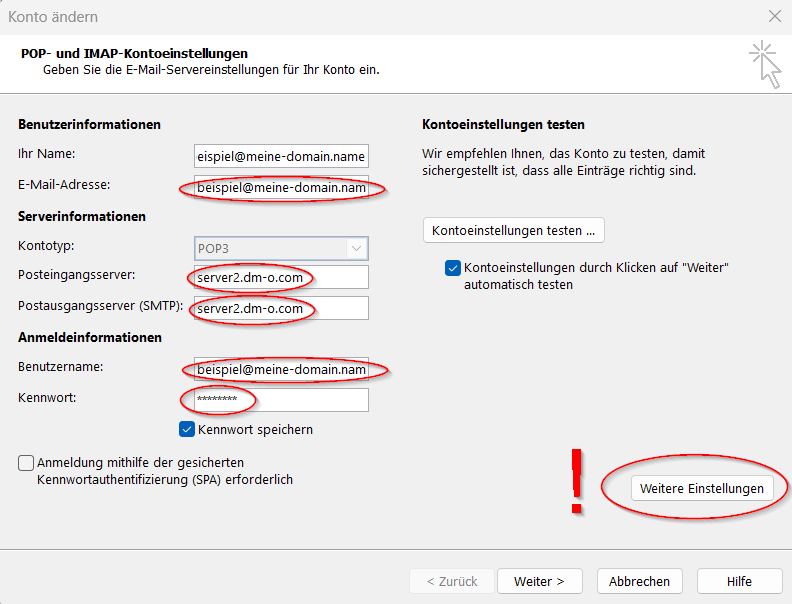Click the Weiter button
Viewport: 792px width, 604px height.
tap(539, 581)
